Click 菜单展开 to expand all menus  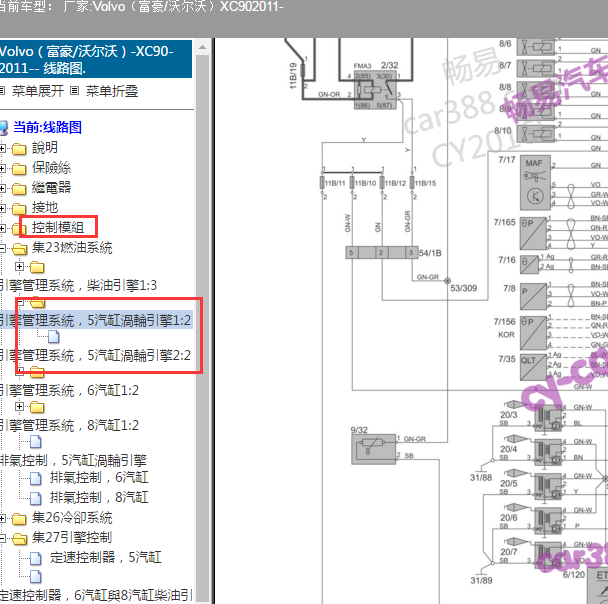(x=38, y=91)
